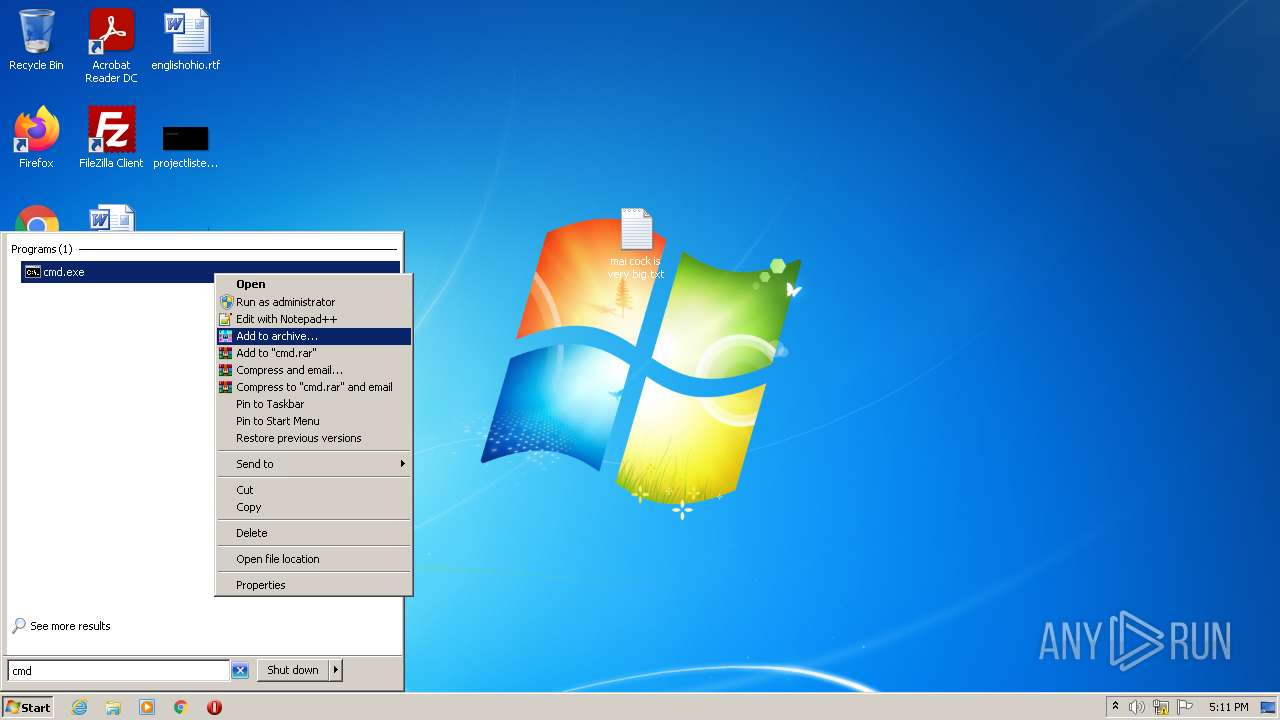1280x720 pixels.
Task: Select the .txt file on desktop wallpaper
Action: [636, 244]
